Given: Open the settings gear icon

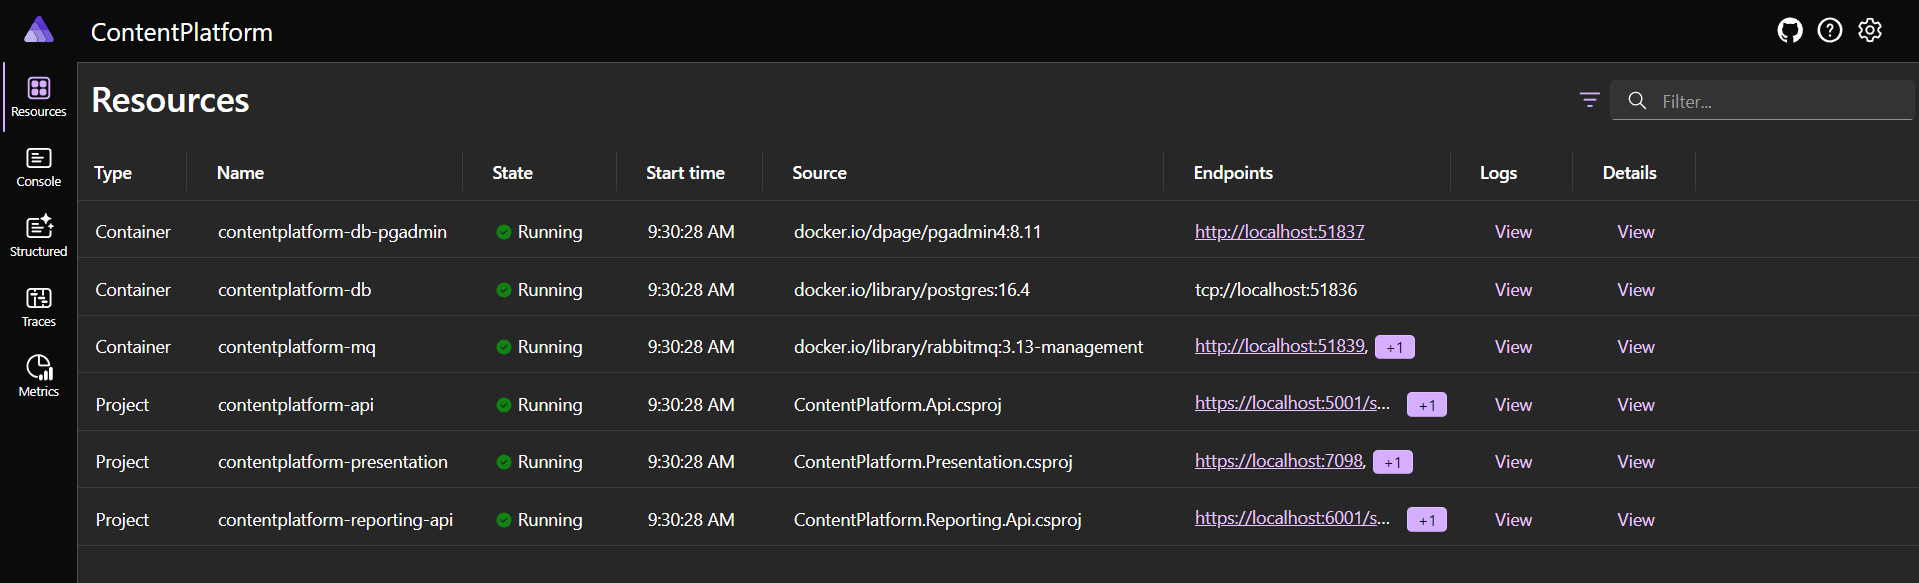Looking at the screenshot, I should [1870, 31].
